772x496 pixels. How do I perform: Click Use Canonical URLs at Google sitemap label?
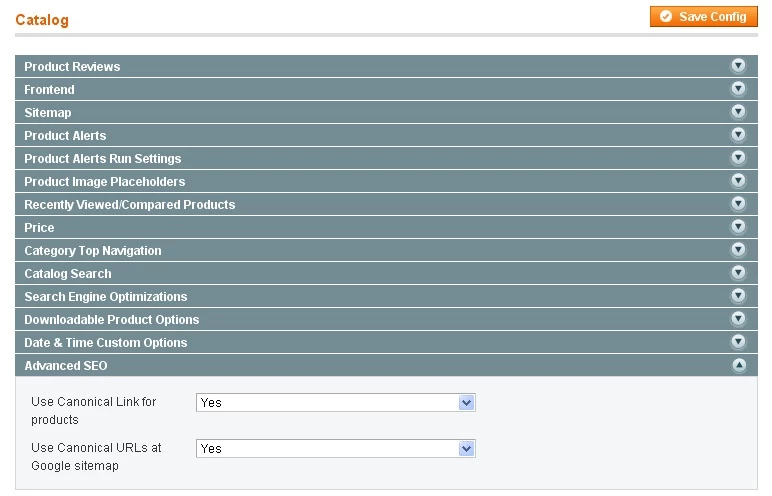(x=96, y=456)
